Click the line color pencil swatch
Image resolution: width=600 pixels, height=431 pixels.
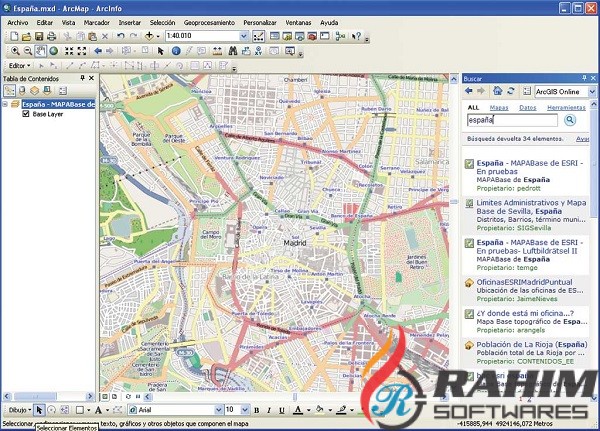click(x=341, y=410)
